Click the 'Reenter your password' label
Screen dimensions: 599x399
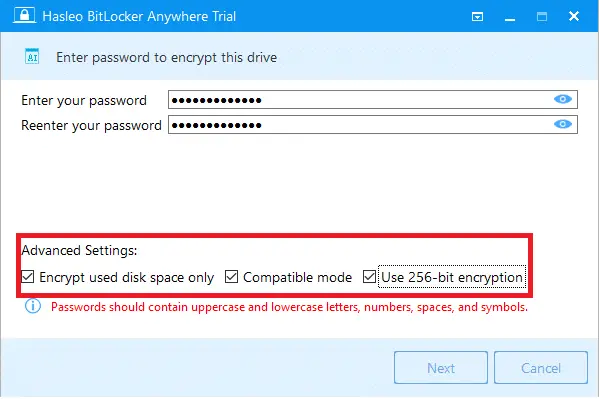(x=91, y=125)
